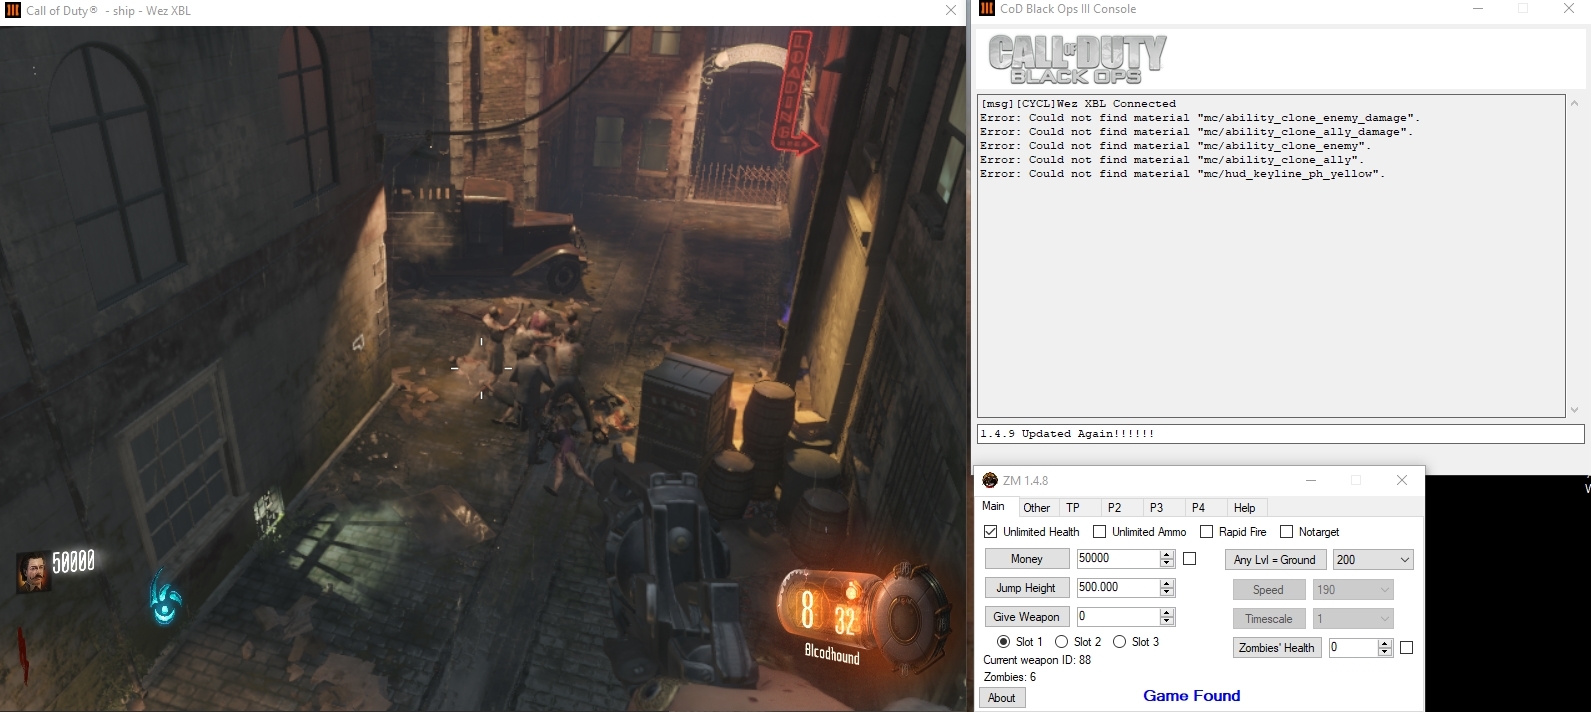Click the Timescale button
This screenshot has height=712, width=1591.
click(x=1268, y=619)
